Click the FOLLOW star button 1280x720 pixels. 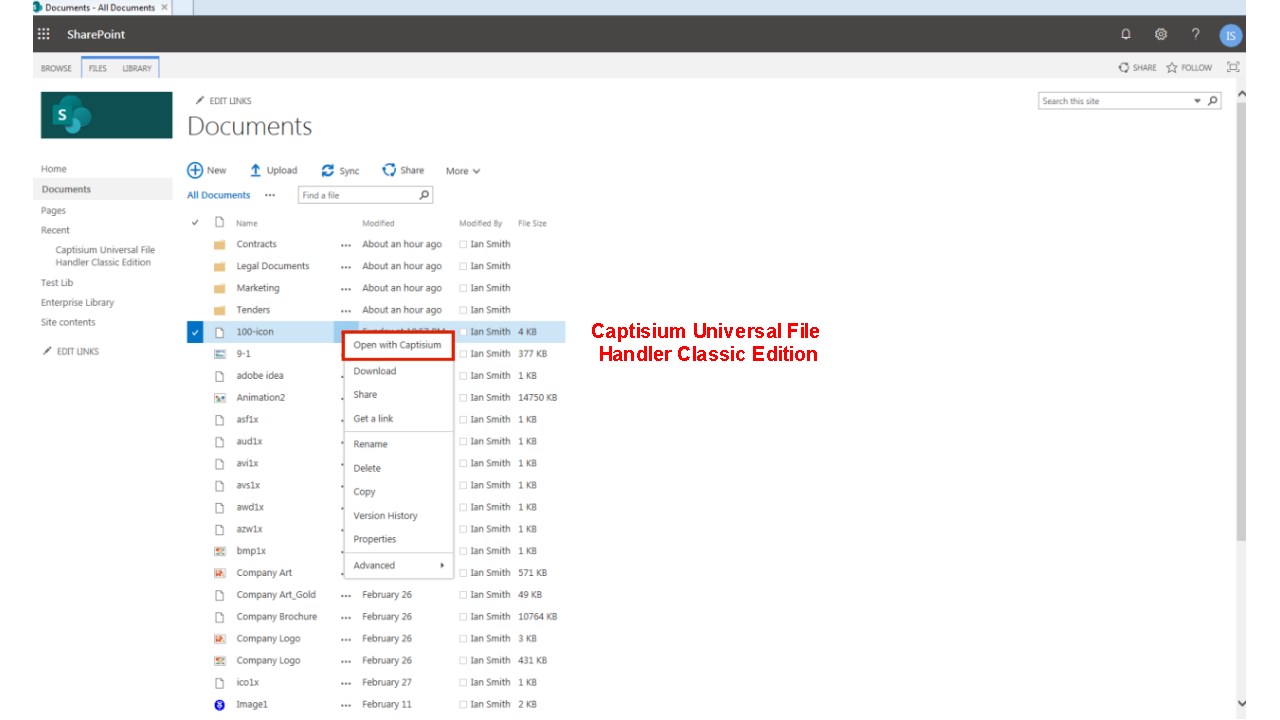1189,68
